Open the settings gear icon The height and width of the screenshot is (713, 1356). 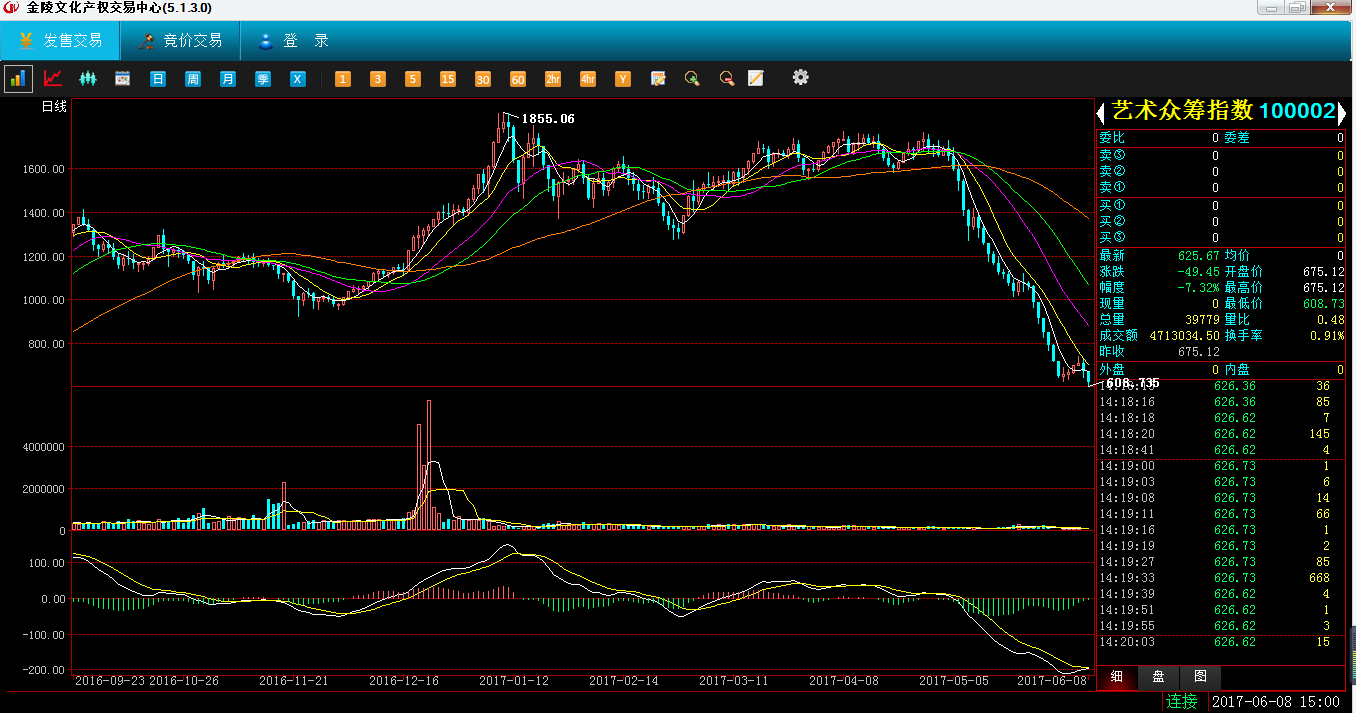800,77
